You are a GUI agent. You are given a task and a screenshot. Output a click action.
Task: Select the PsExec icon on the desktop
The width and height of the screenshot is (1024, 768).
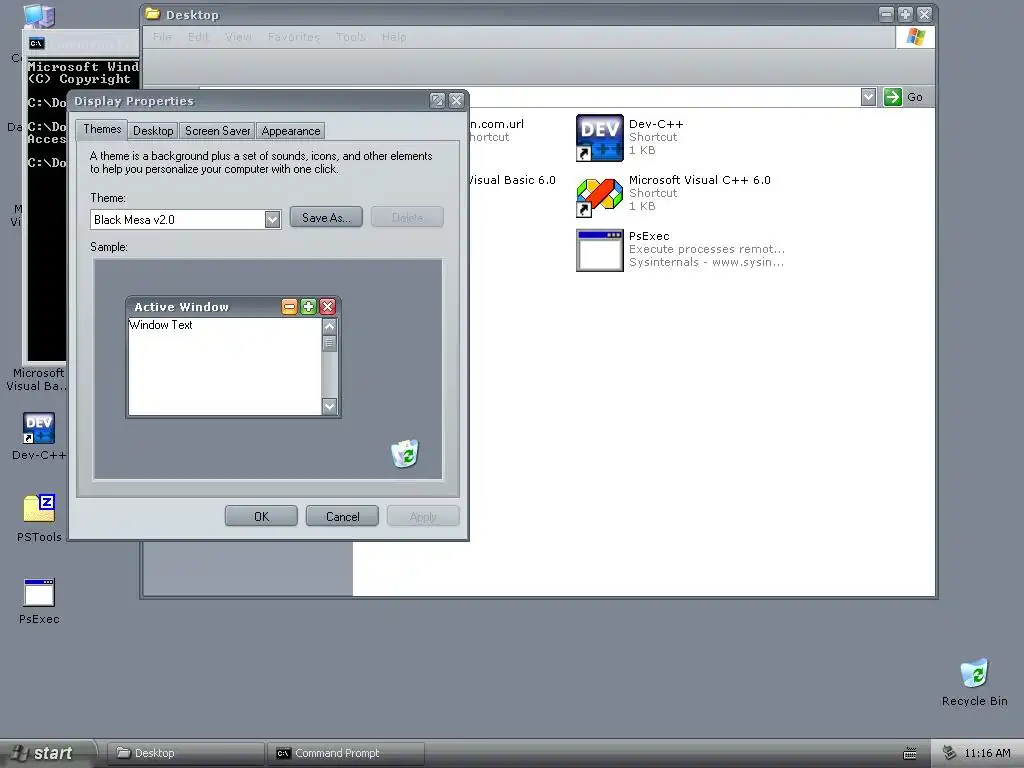[39, 592]
